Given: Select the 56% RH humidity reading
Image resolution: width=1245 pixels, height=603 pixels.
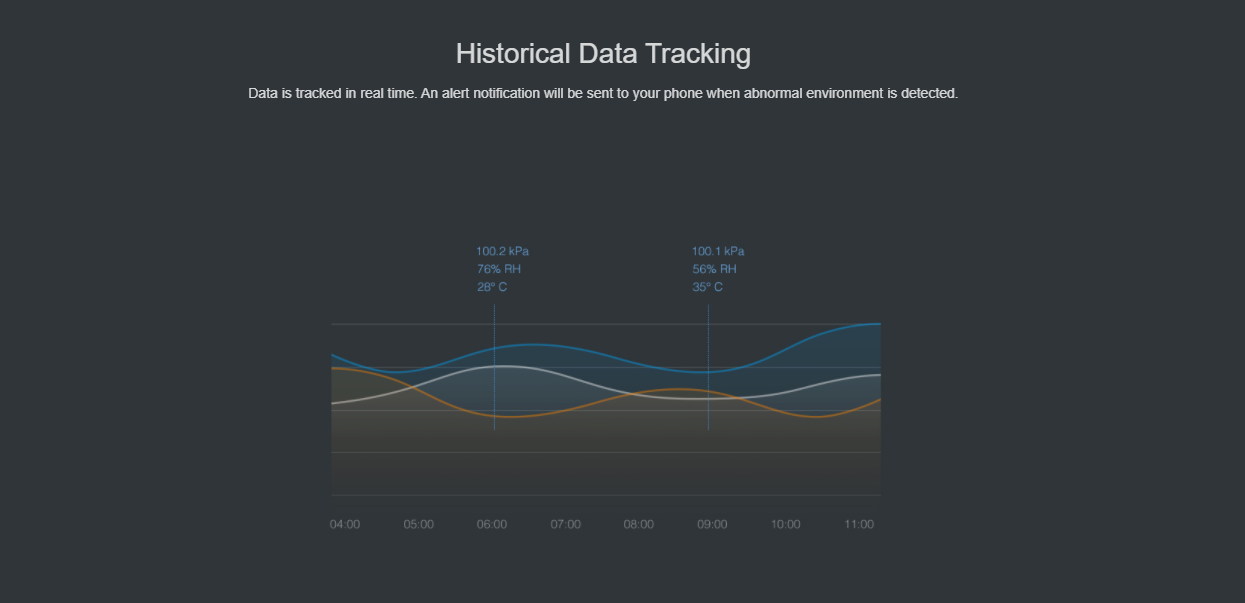Looking at the screenshot, I should click(x=714, y=269).
